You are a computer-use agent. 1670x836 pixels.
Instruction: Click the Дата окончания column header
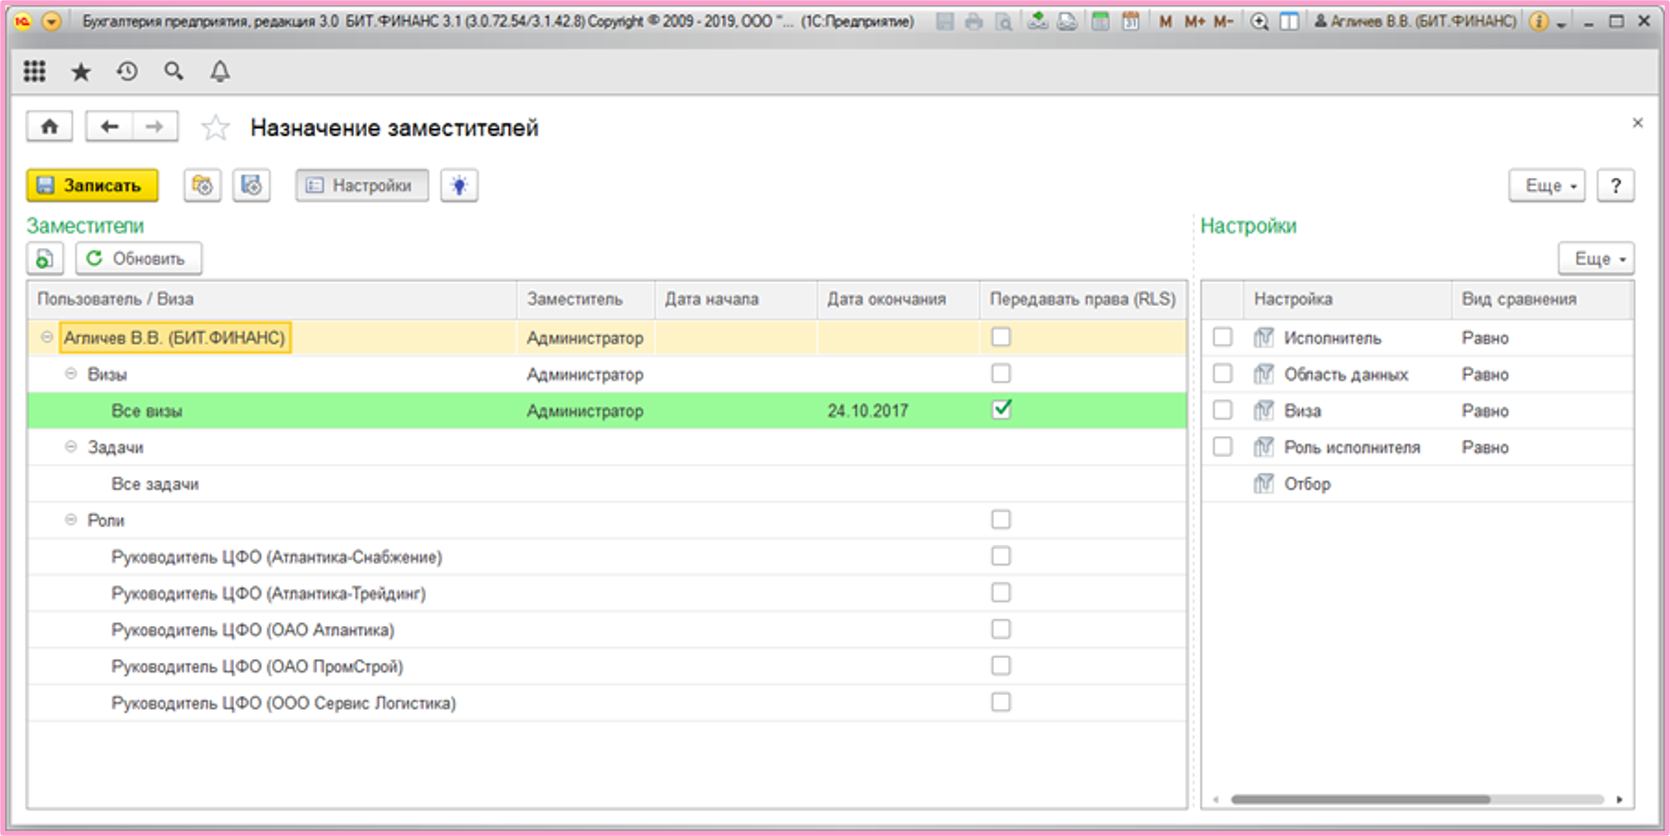click(898, 299)
